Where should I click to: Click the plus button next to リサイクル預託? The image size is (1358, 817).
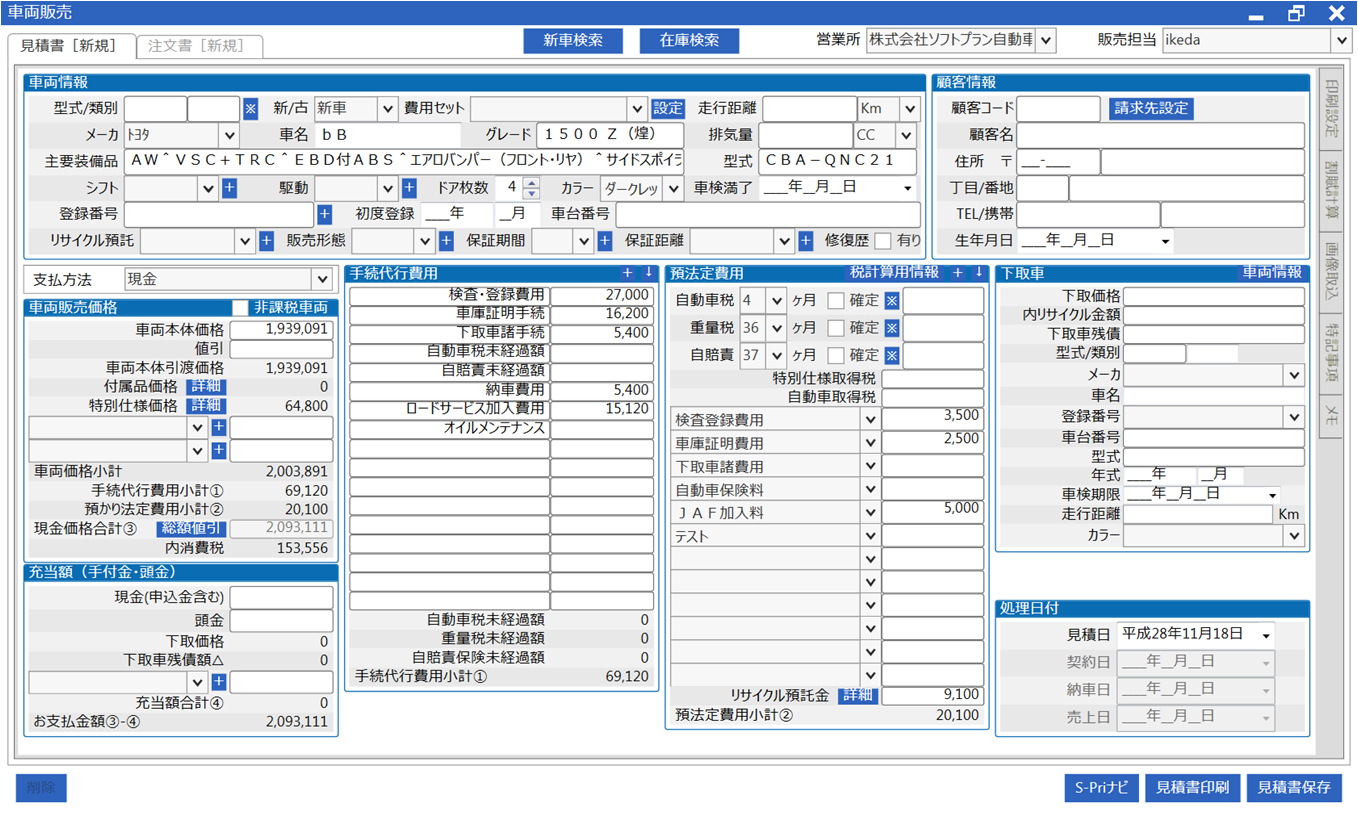click(x=266, y=241)
